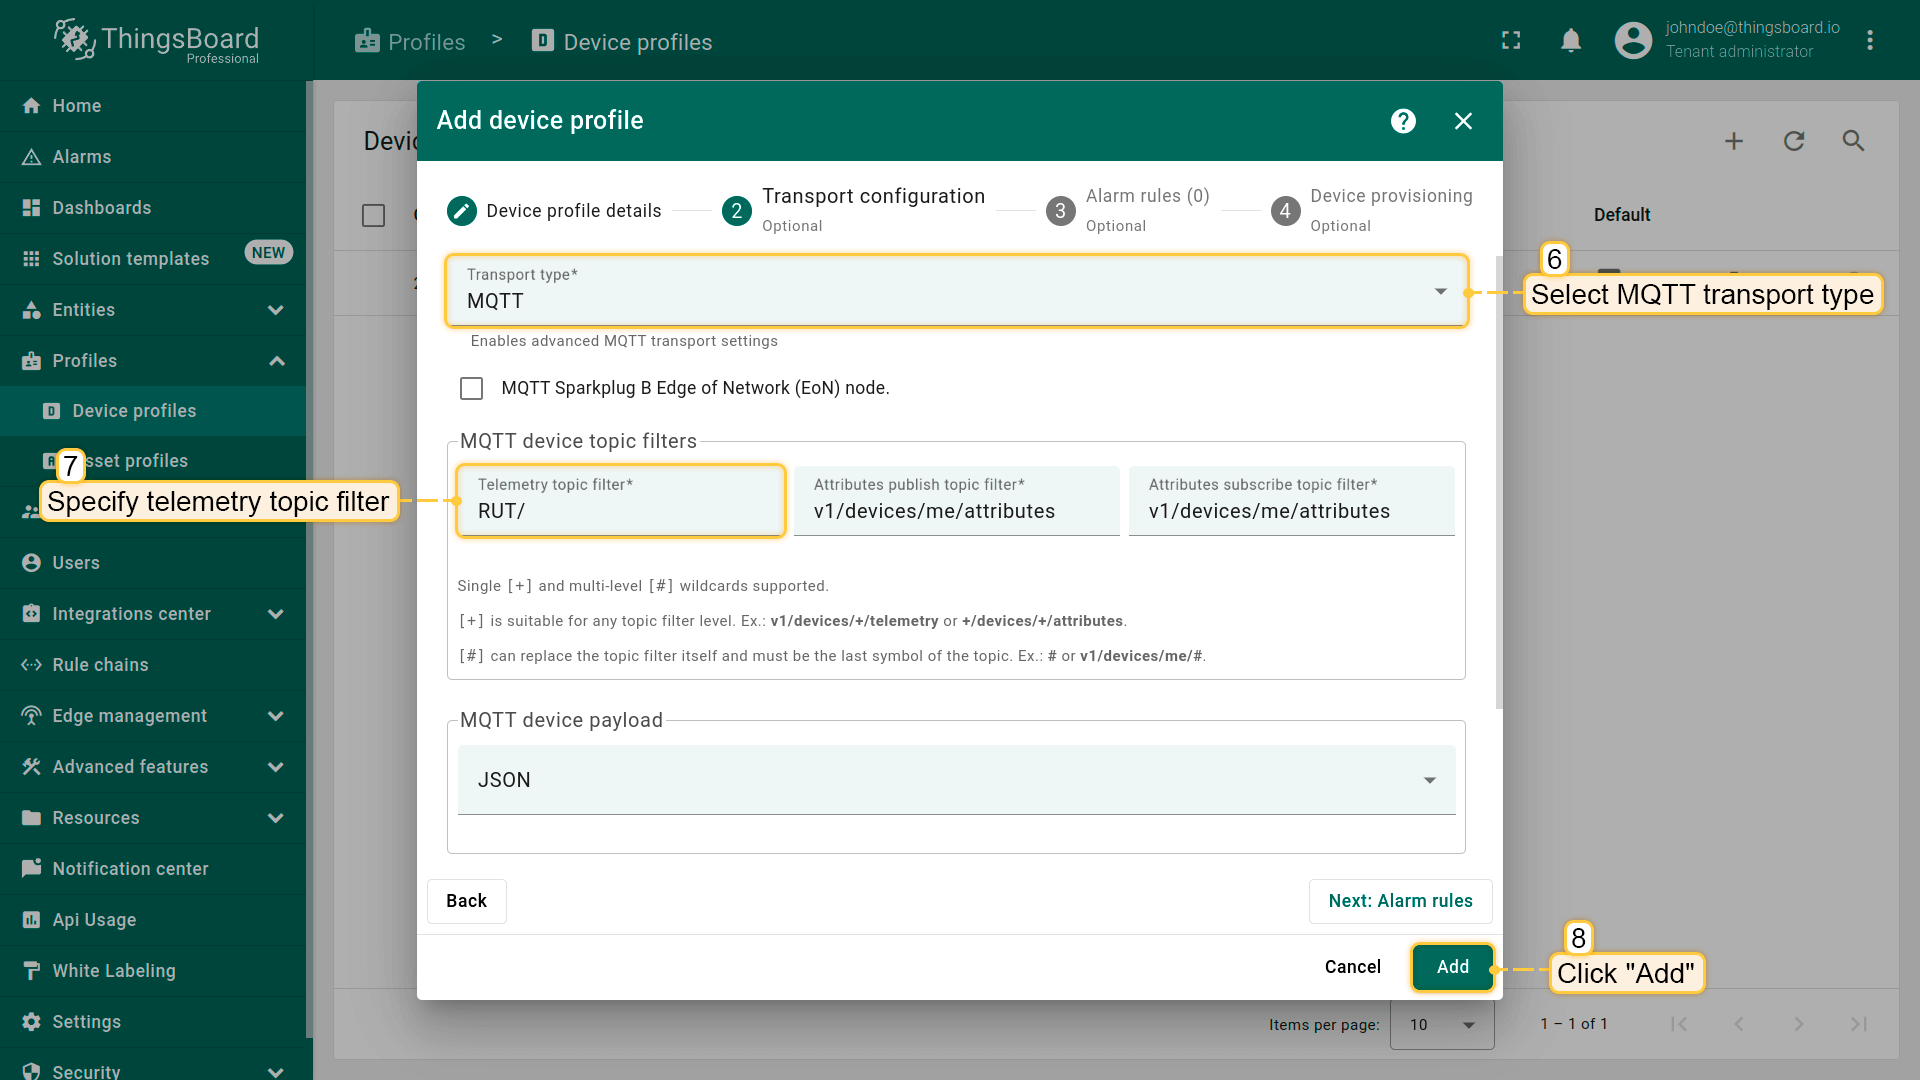
Task: Enable MQTT Sparkplug B EoN node checkbox
Action: pyautogui.click(x=471, y=388)
